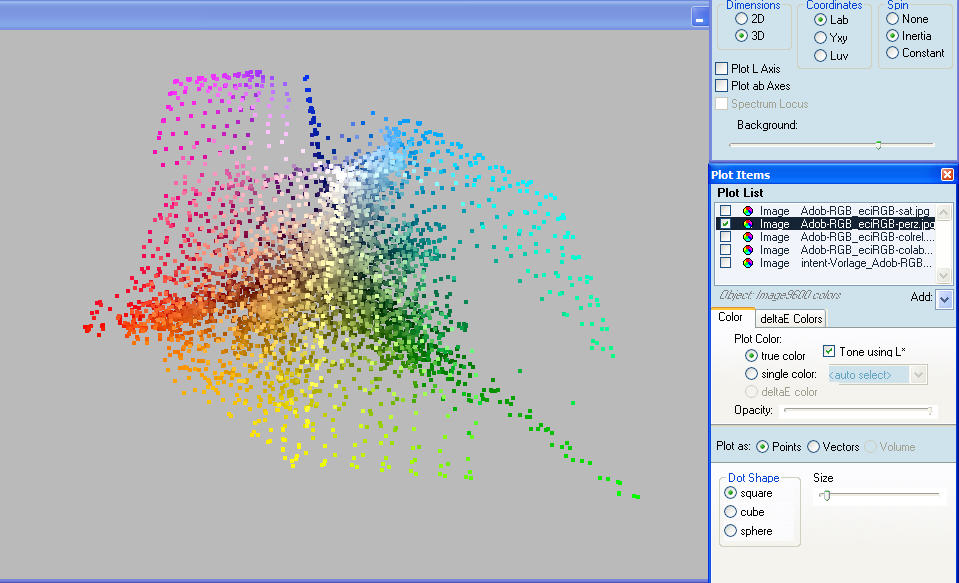Image resolution: width=959 pixels, height=583 pixels.
Task: Switch to the deltaE Colors tab
Action: 789,318
